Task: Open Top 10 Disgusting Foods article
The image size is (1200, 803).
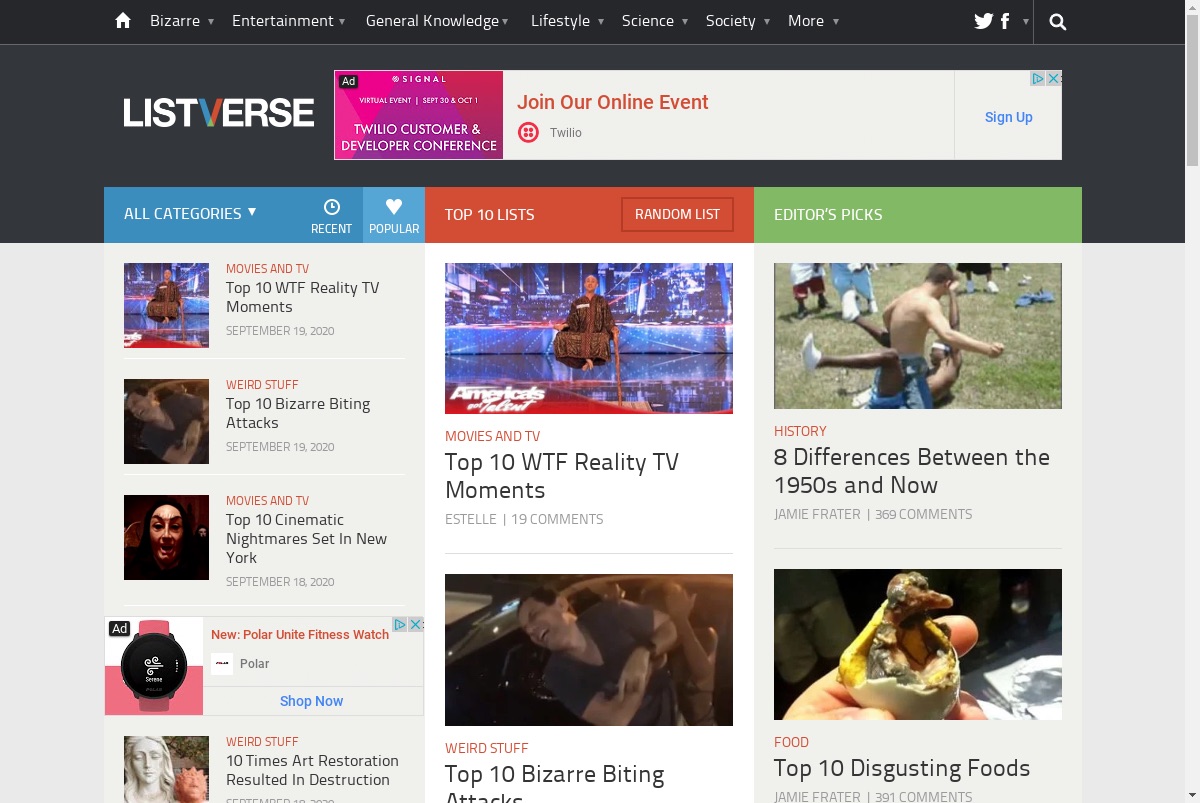Action: pyautogui.click(x=902, y=768)
